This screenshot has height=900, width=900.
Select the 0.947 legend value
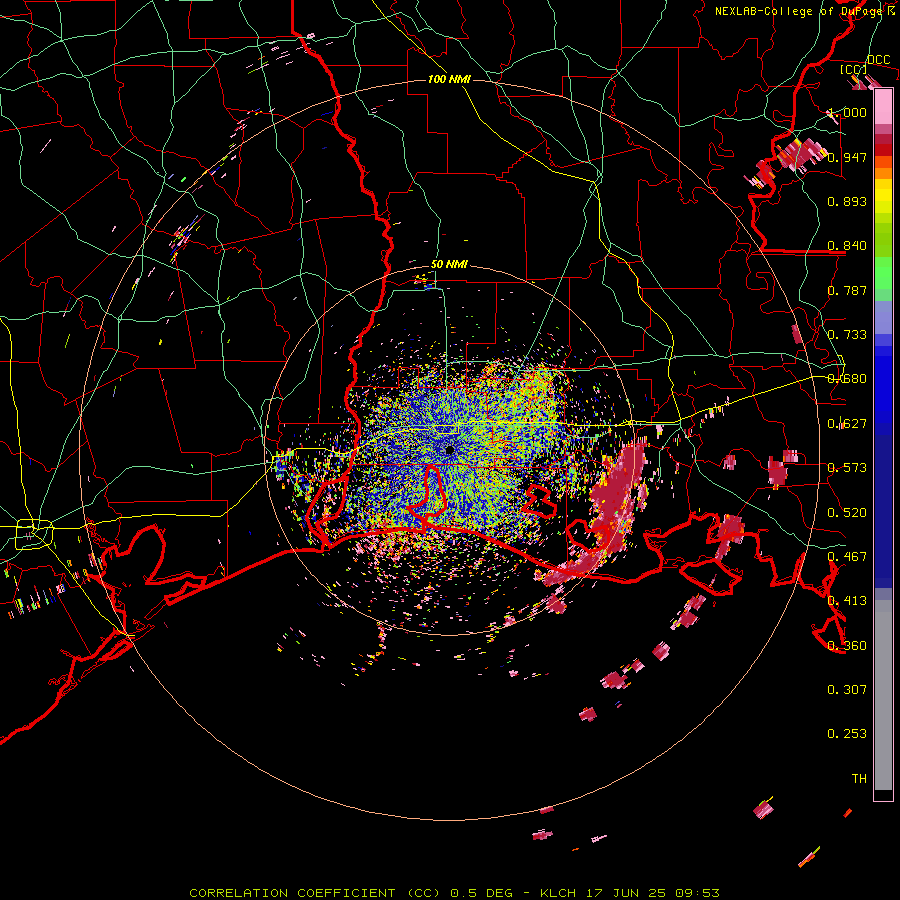tap(847, 157)
